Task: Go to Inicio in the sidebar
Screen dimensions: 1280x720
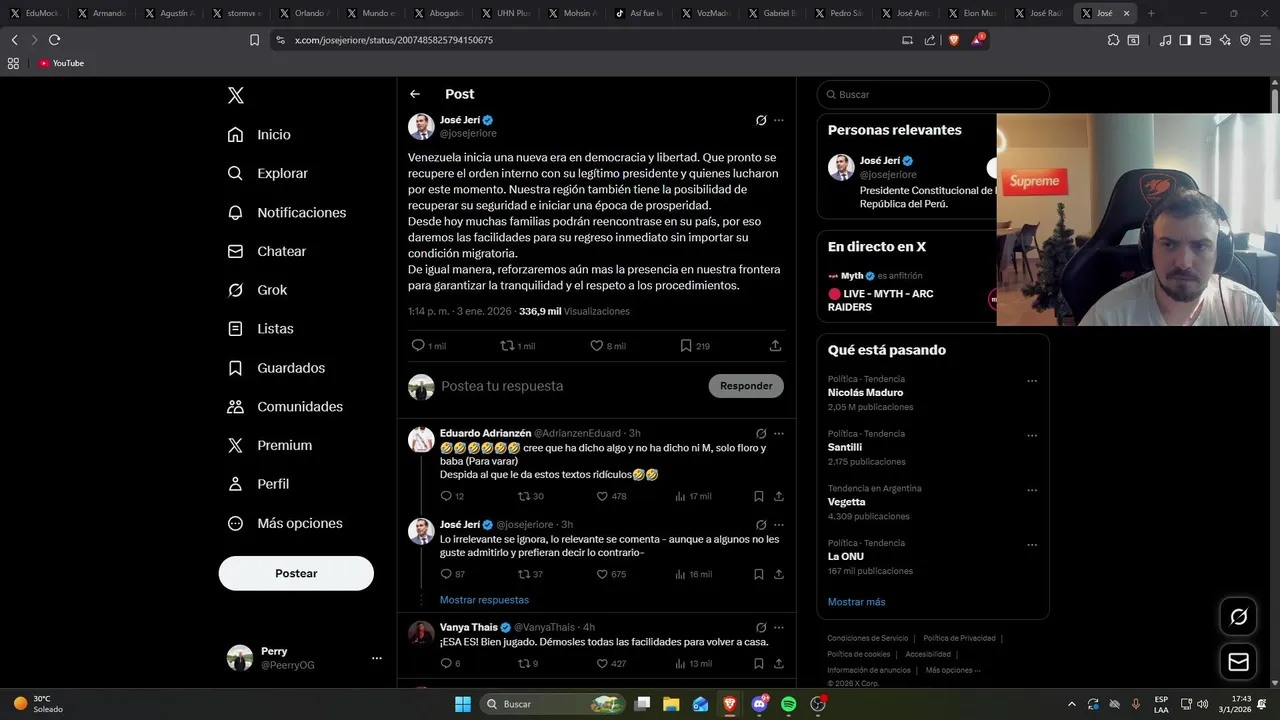Action: pyautogui.click(x=260, y=134)
